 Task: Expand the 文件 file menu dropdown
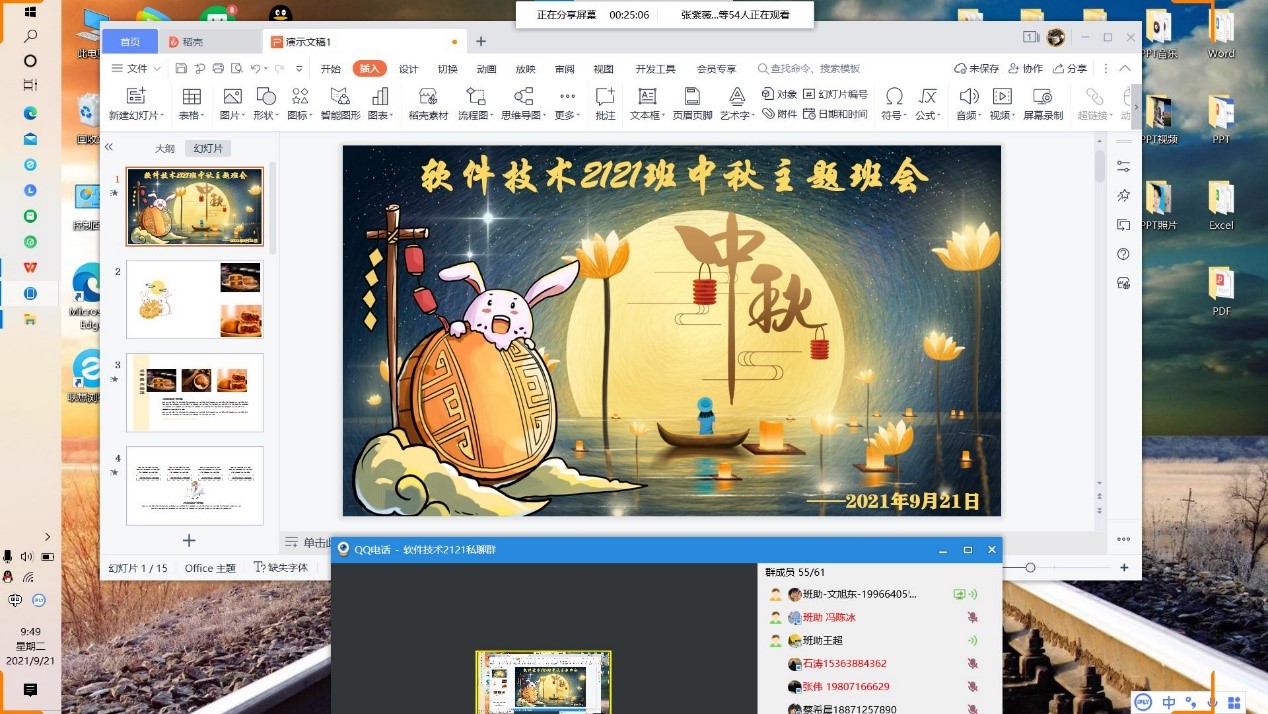tap(137, 69)
